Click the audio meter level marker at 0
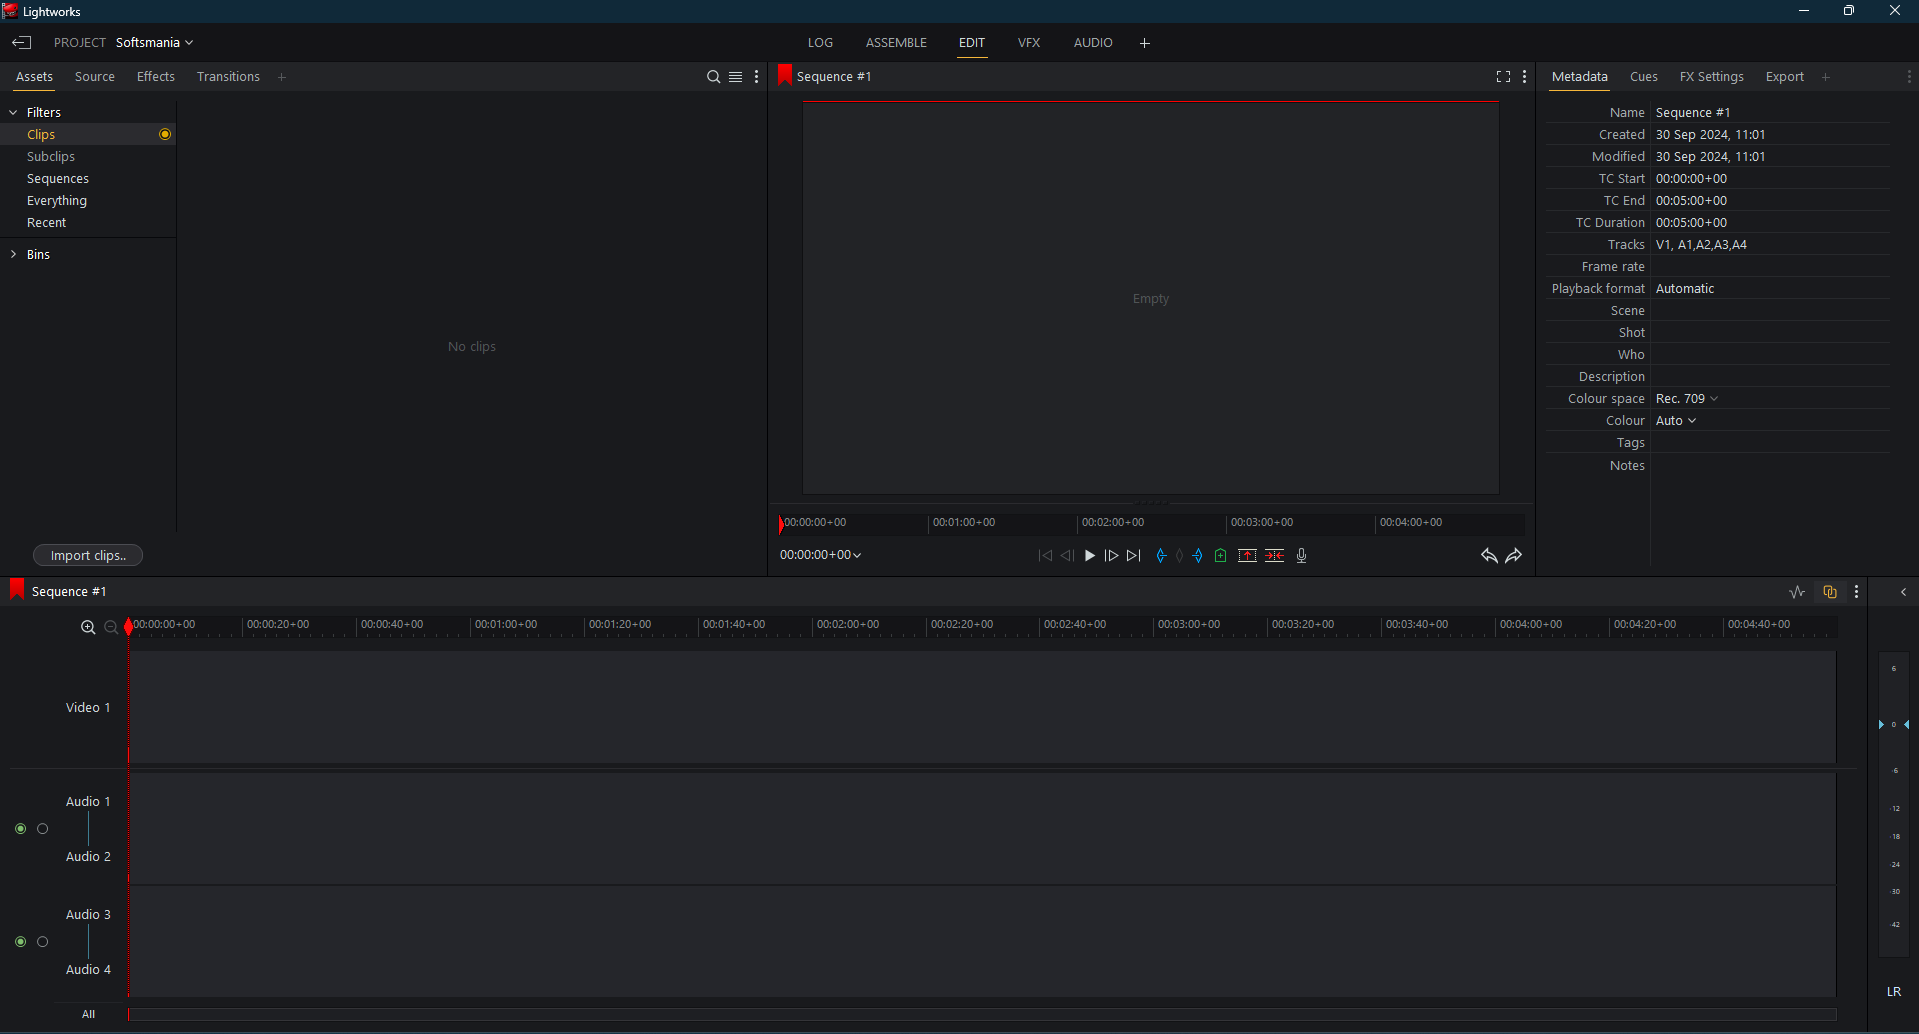The height and width of the screenshot is (1034, 1919). pos(1894,724)
